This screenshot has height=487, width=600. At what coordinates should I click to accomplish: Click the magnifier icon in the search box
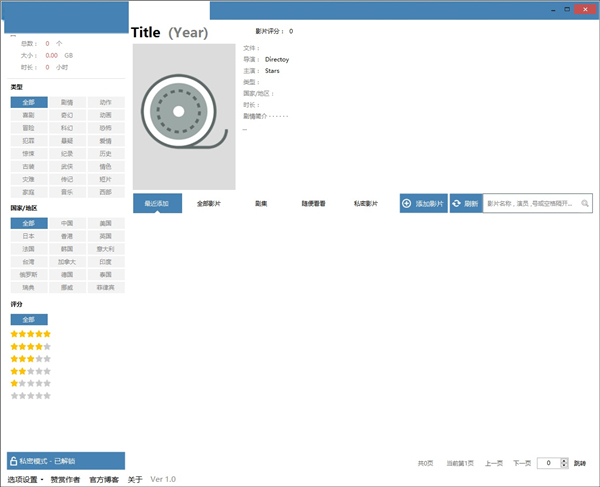(x=585, y=204)
